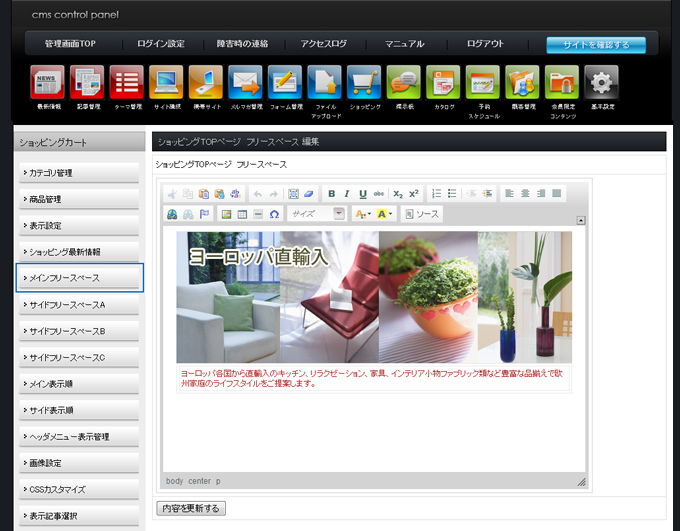Toggle italic formatting in editor
The image size is (680, 531).
[x=347, y=193]
